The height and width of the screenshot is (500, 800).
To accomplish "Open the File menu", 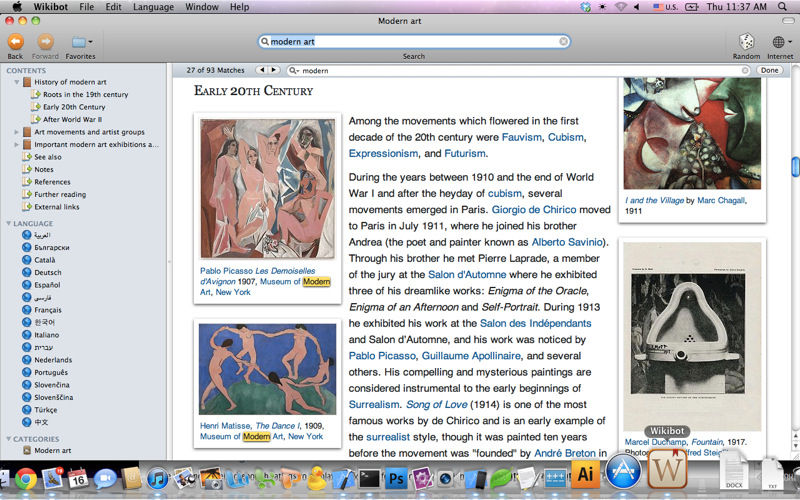I will click(x=87, y=7).
